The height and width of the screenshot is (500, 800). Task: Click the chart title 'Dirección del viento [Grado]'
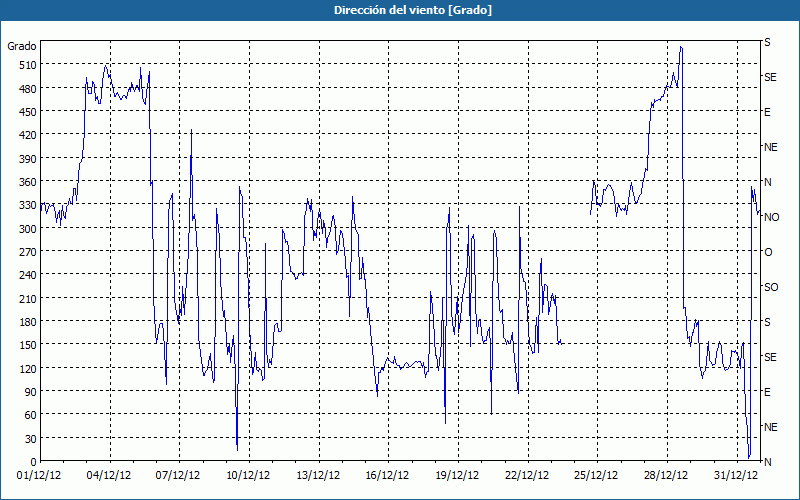click(413, 10)
